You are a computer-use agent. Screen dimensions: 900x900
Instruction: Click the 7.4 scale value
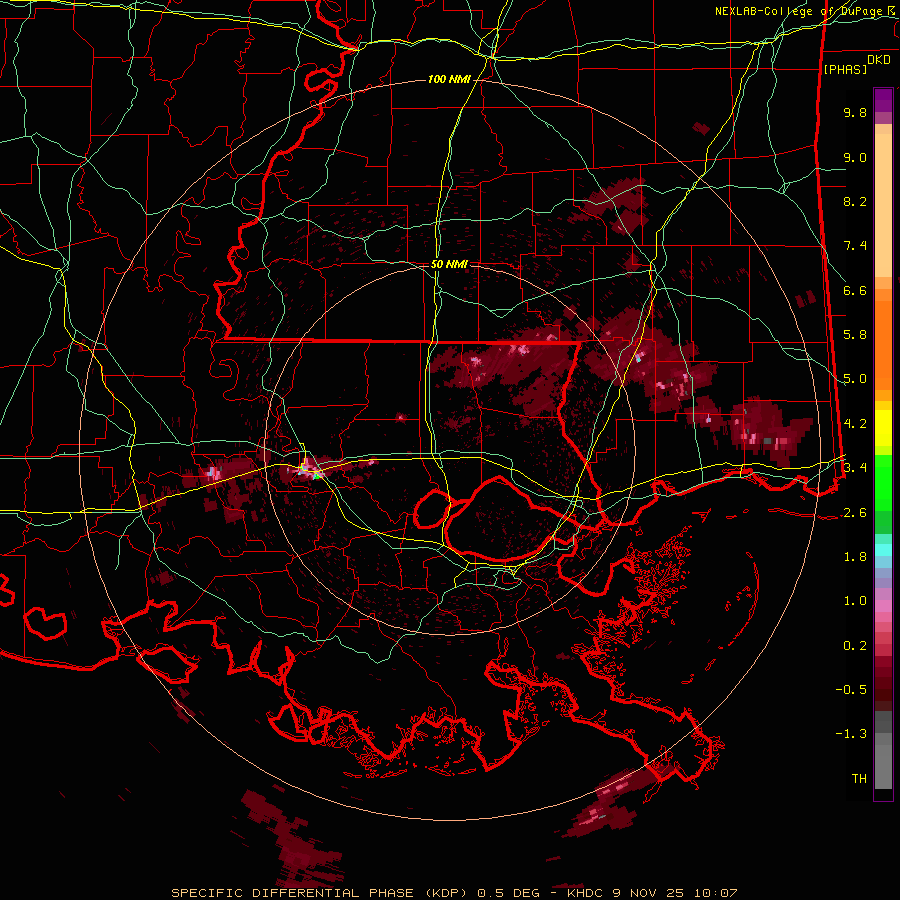click(855, 246)
